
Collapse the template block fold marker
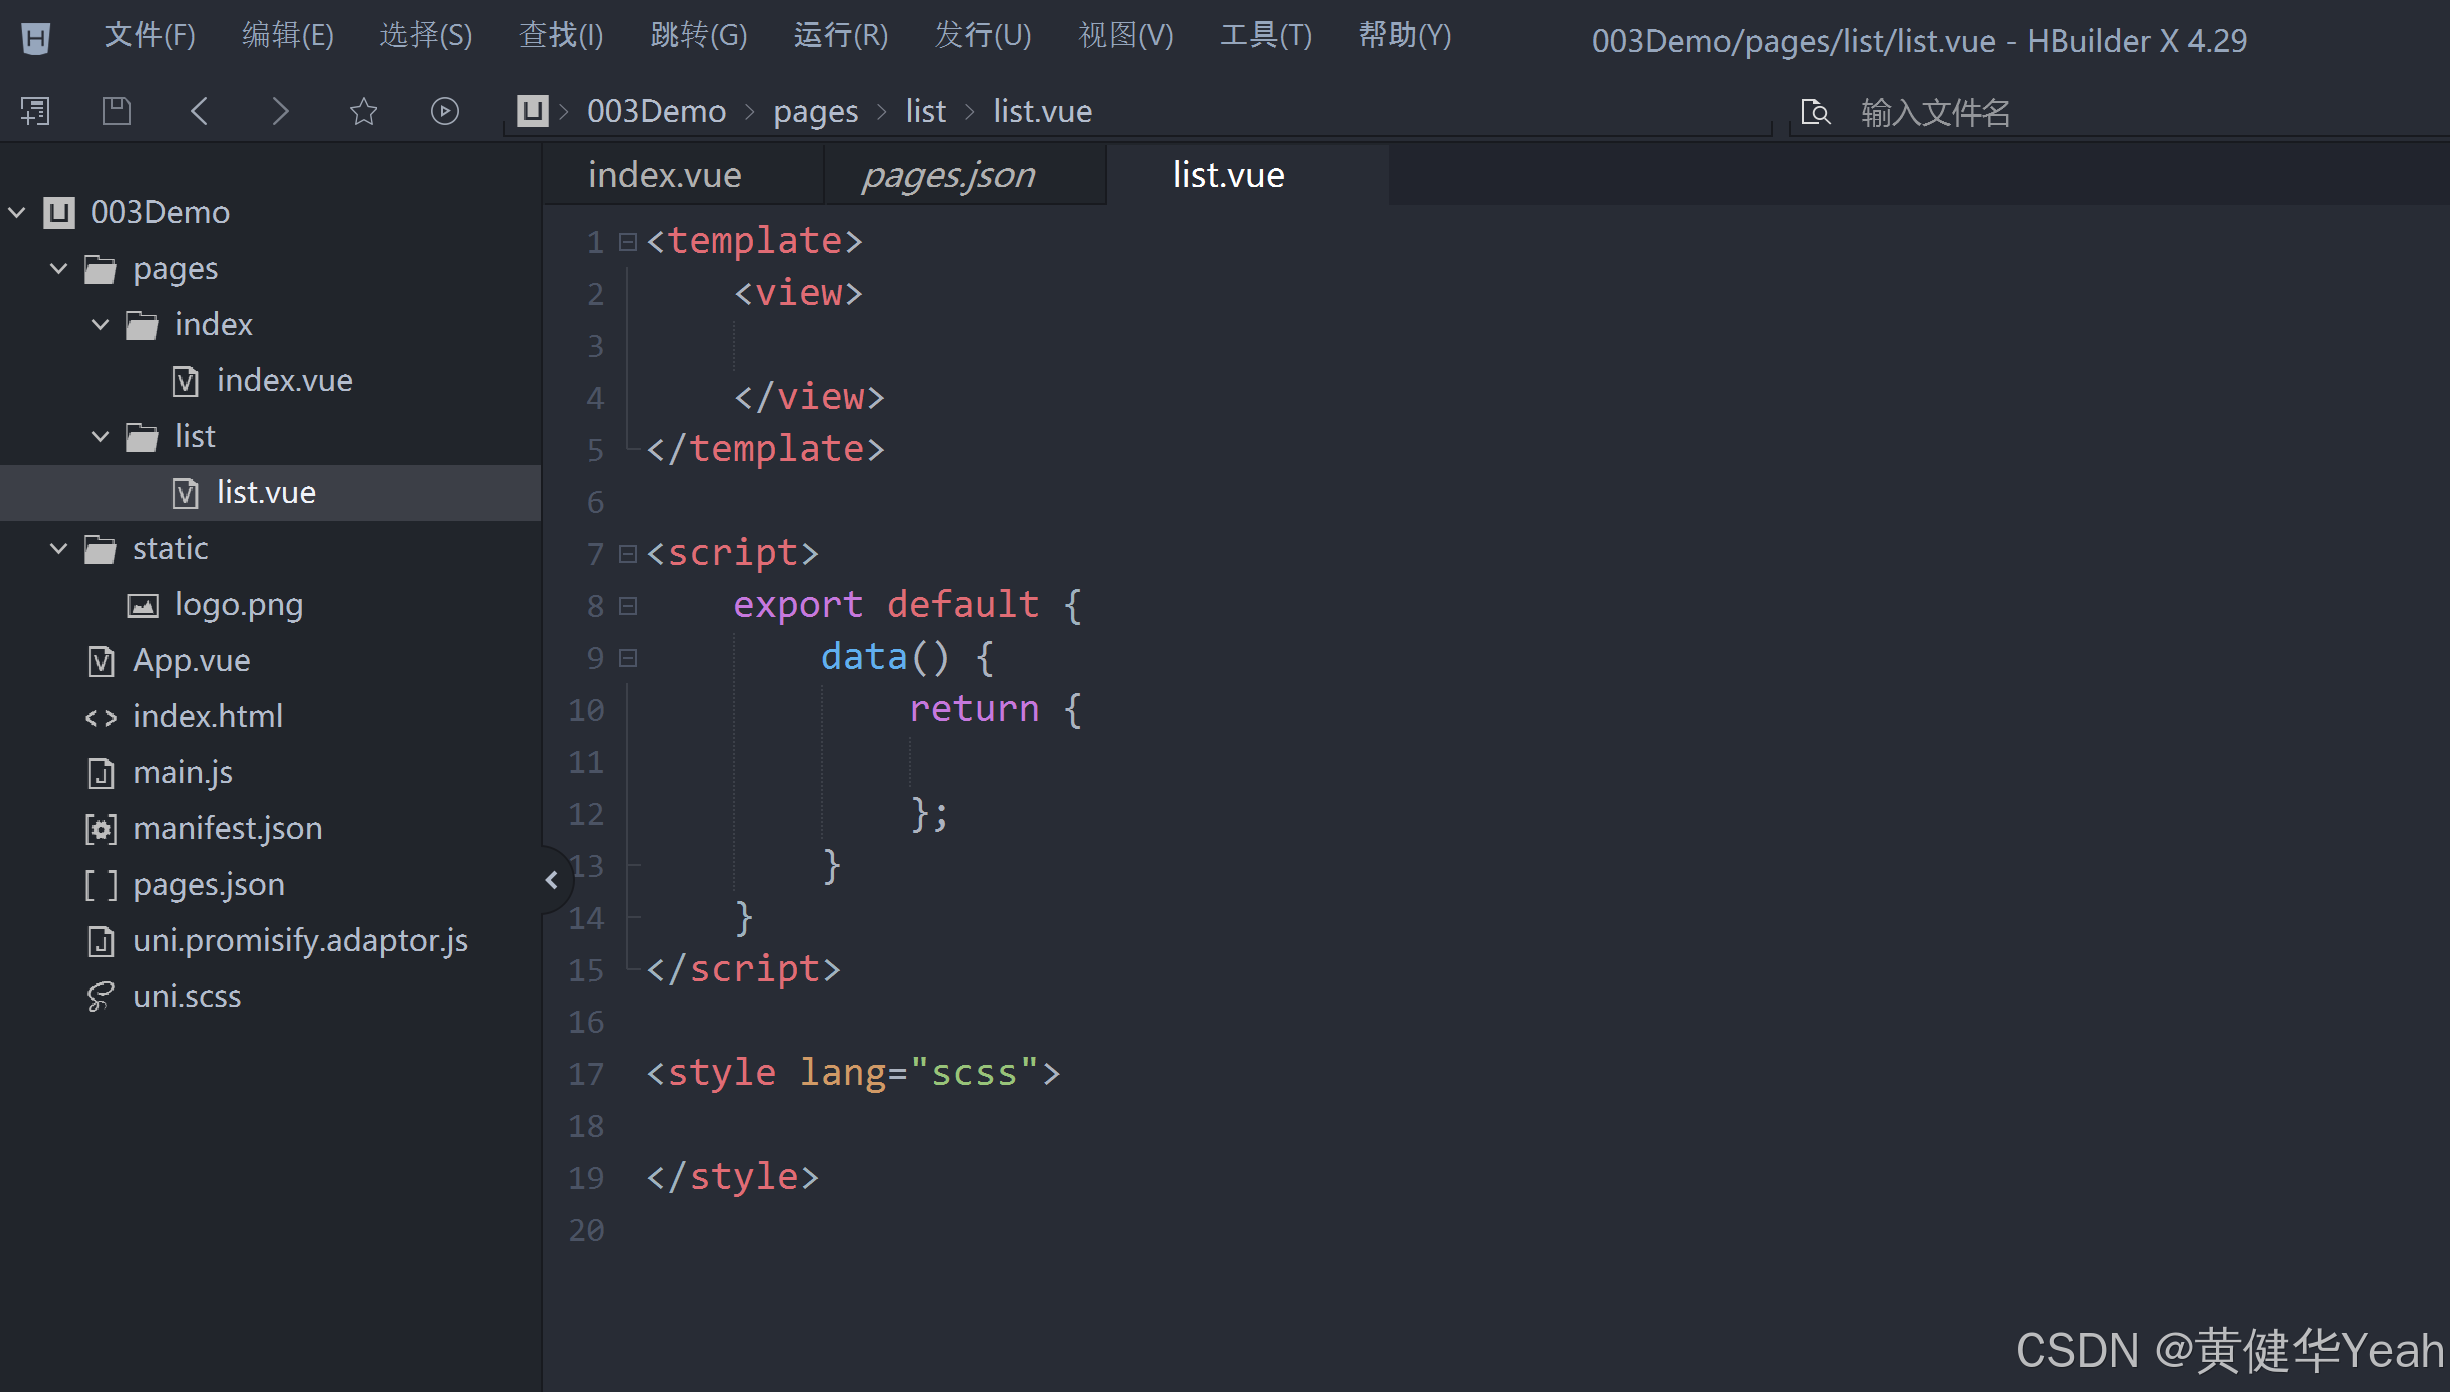(x=627, y=241)
